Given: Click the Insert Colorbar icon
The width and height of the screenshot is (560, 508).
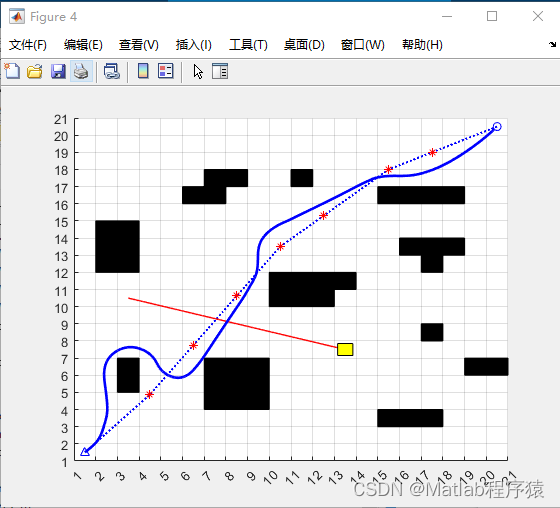Looking at the screenshot, I should (x=143, y=71).
